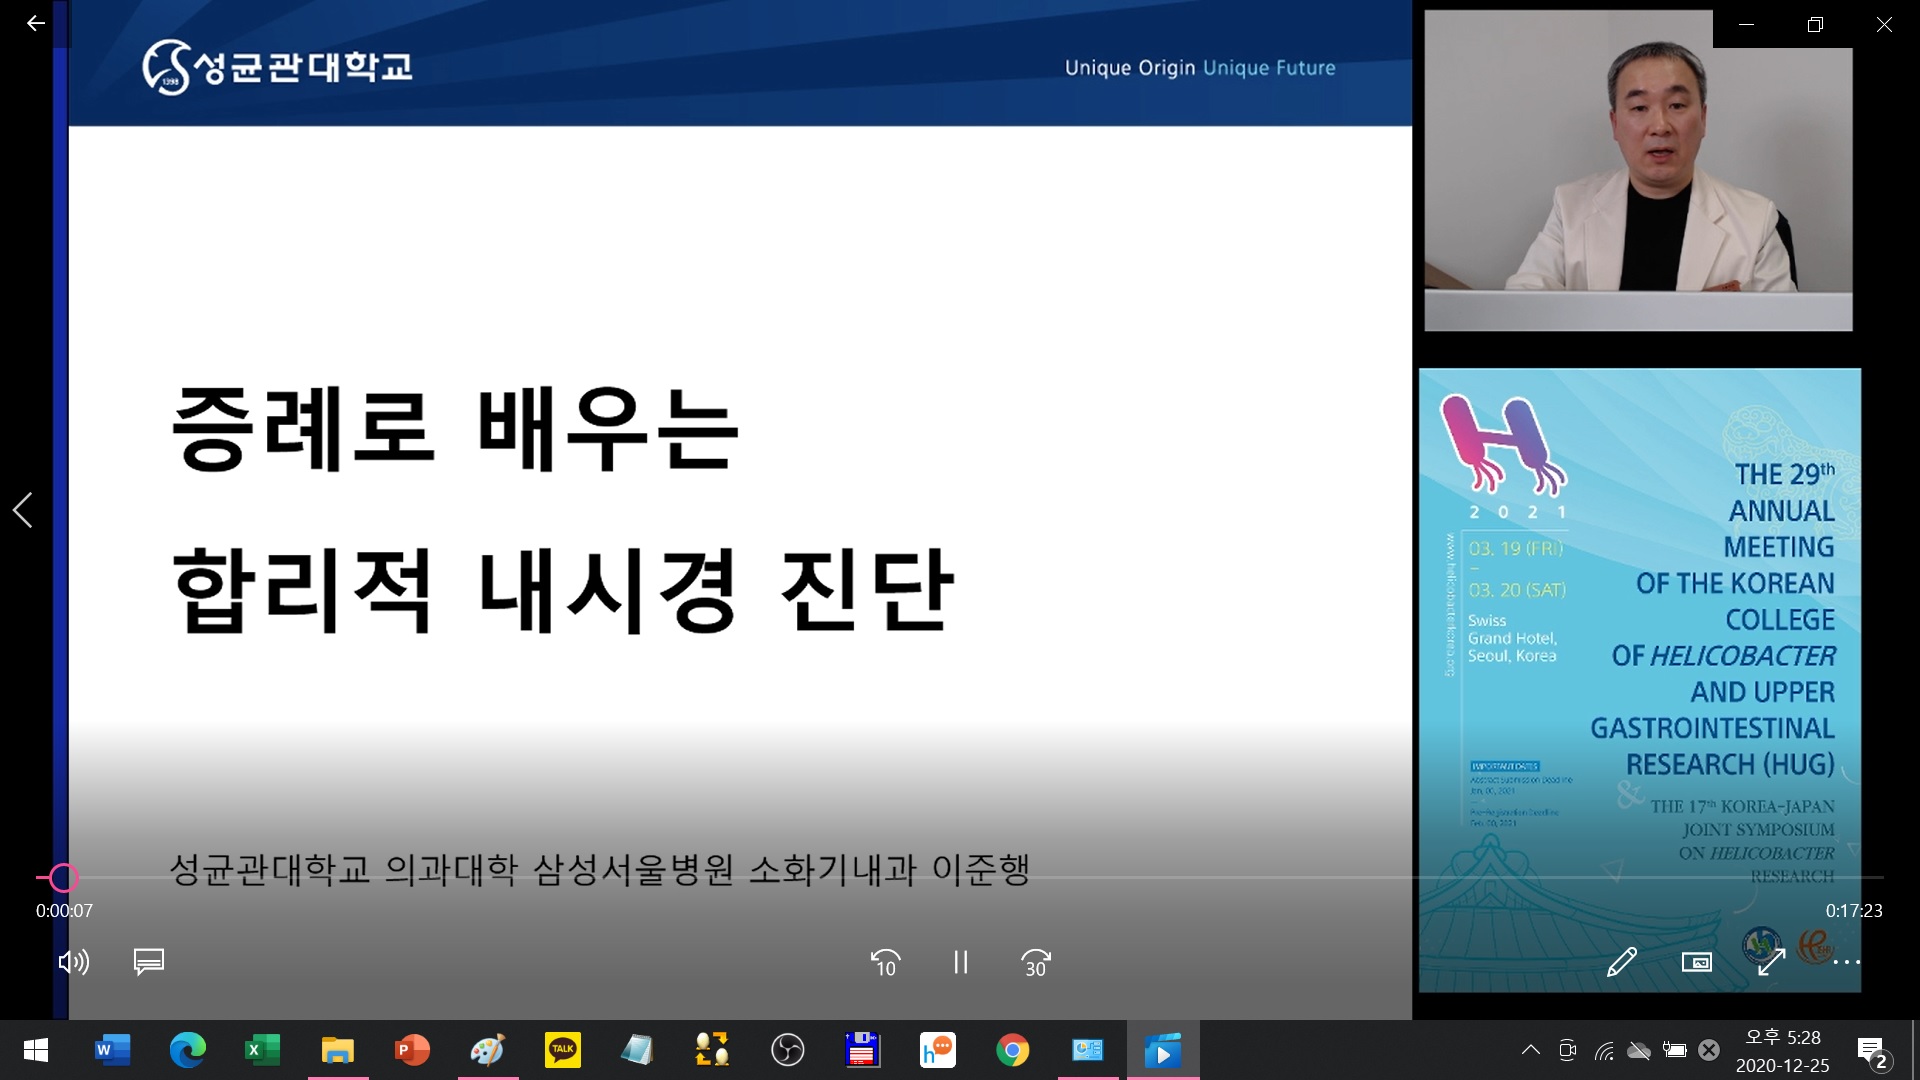The width and height of the screenshot is (1920, 1080).
Task: Launch Excel from the taskbar
Action: point(262,1050)
